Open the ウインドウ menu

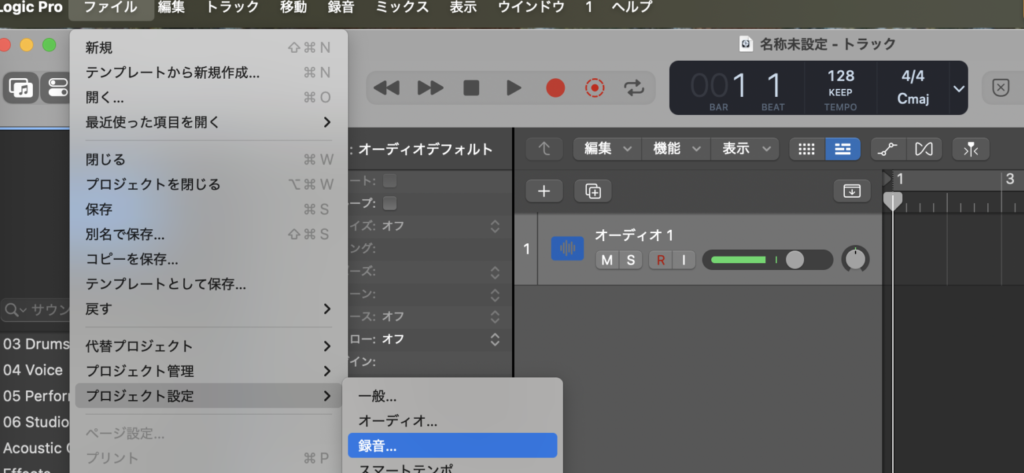531,8
